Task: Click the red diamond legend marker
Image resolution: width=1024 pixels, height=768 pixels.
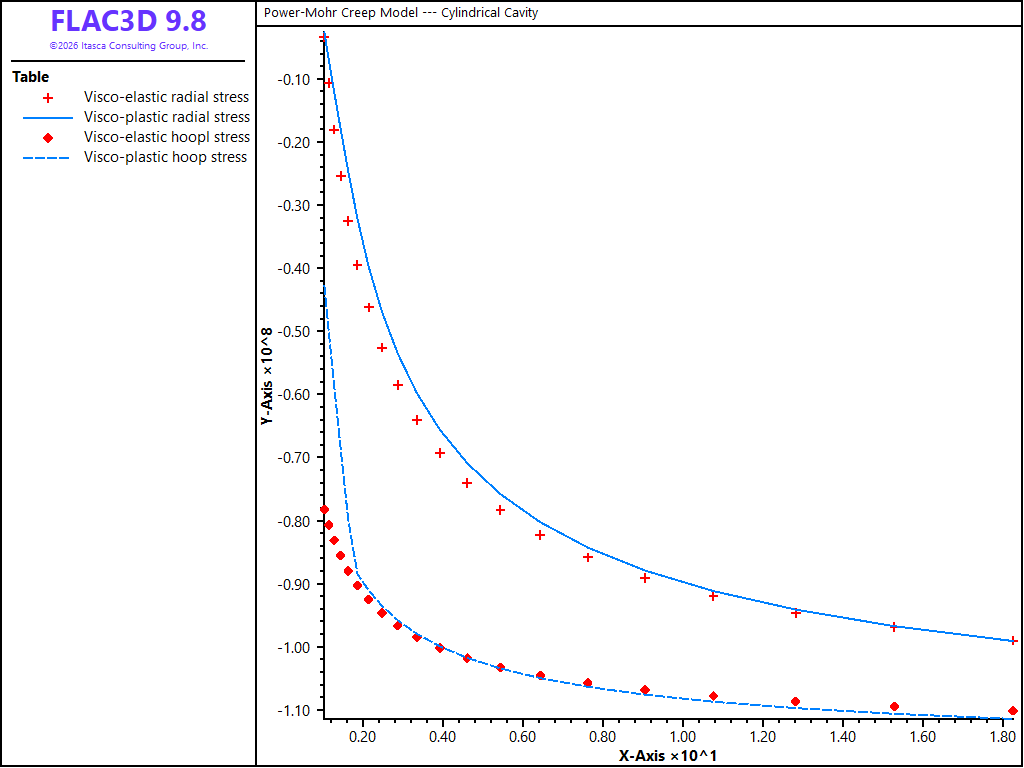Action: tap(48, 138)
